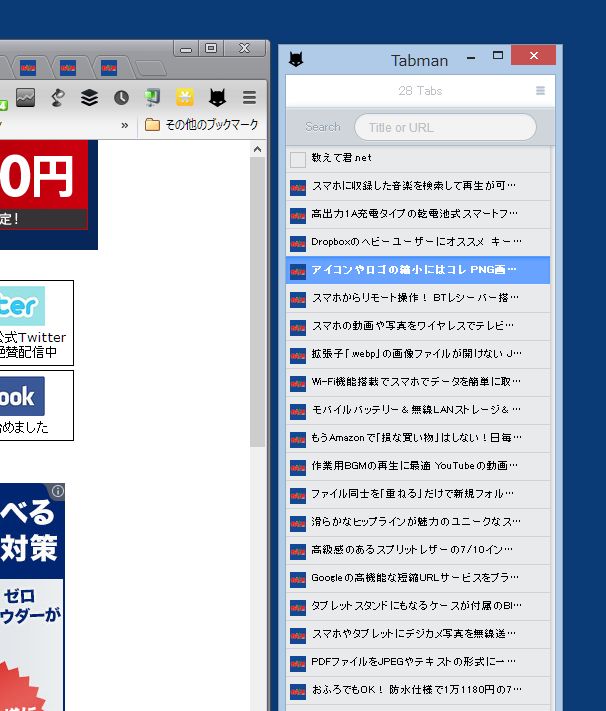This screenshot has width=606, height=711.
Task: Select the スマホやタブレットにデジカメ写真 tab entry
Action: pos(418,634)
